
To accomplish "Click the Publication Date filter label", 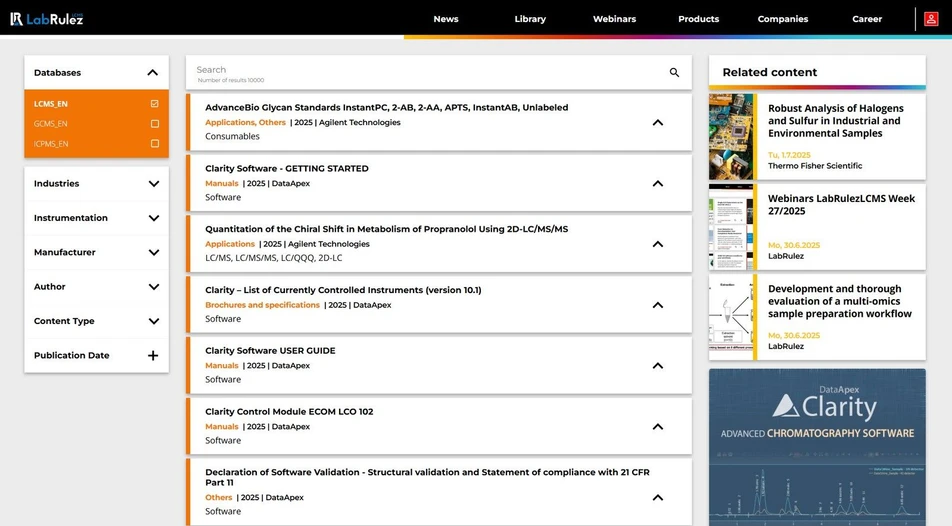I will tap(72, 355).
